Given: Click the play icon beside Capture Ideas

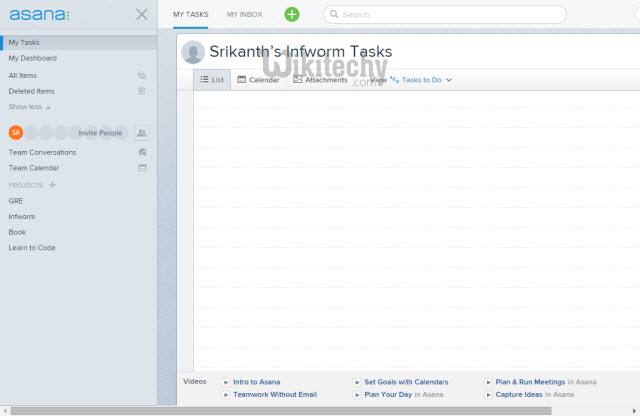Looking at the screenshot, I should 488,395.
